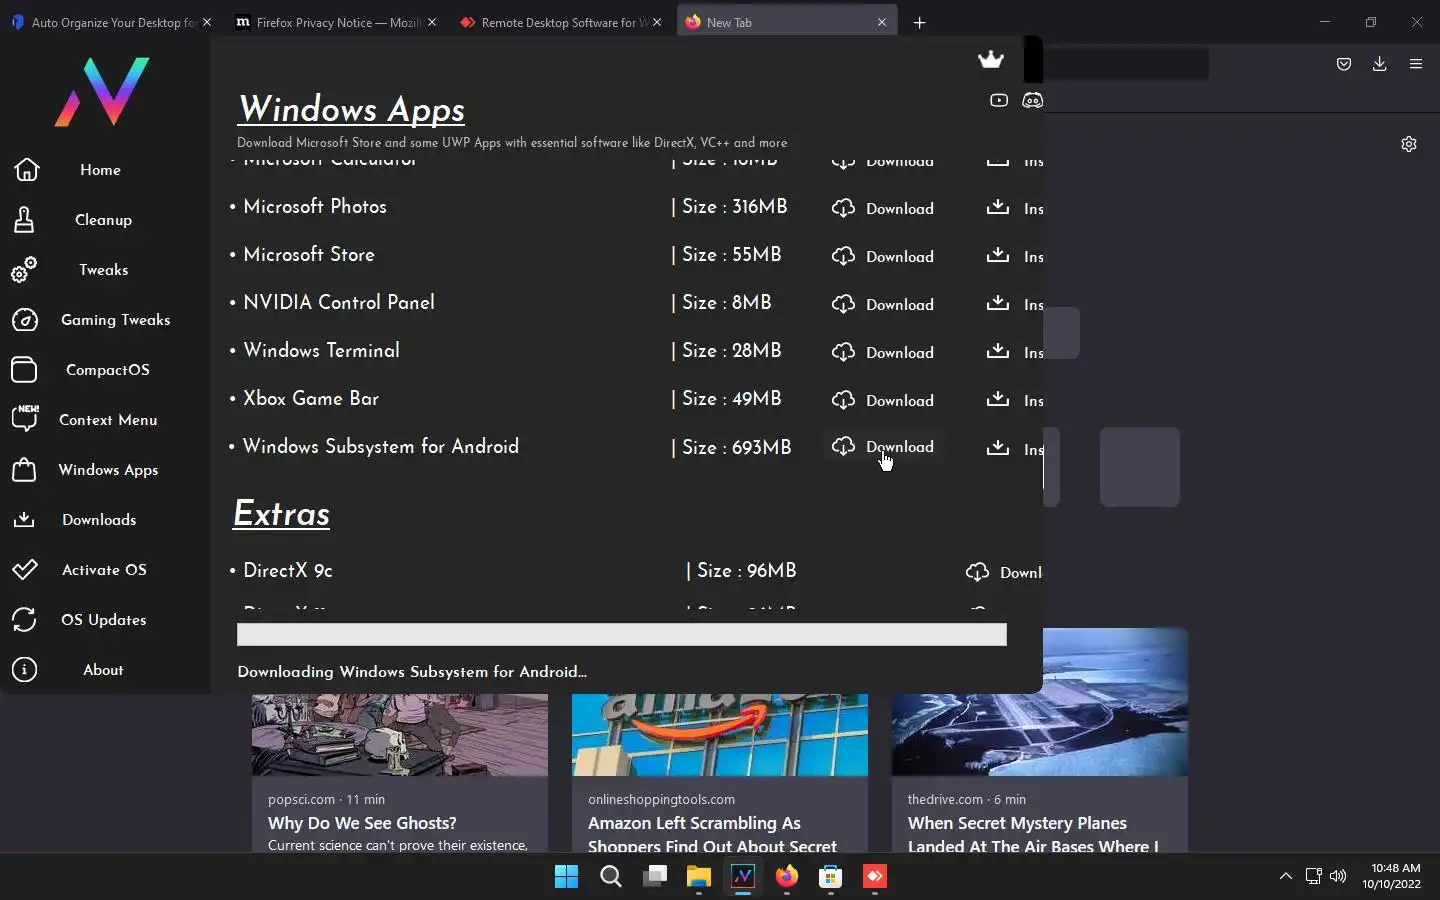Click the 'Size : 693MB' text
This screenshot has height=900, width=1440.
(736, 447)
